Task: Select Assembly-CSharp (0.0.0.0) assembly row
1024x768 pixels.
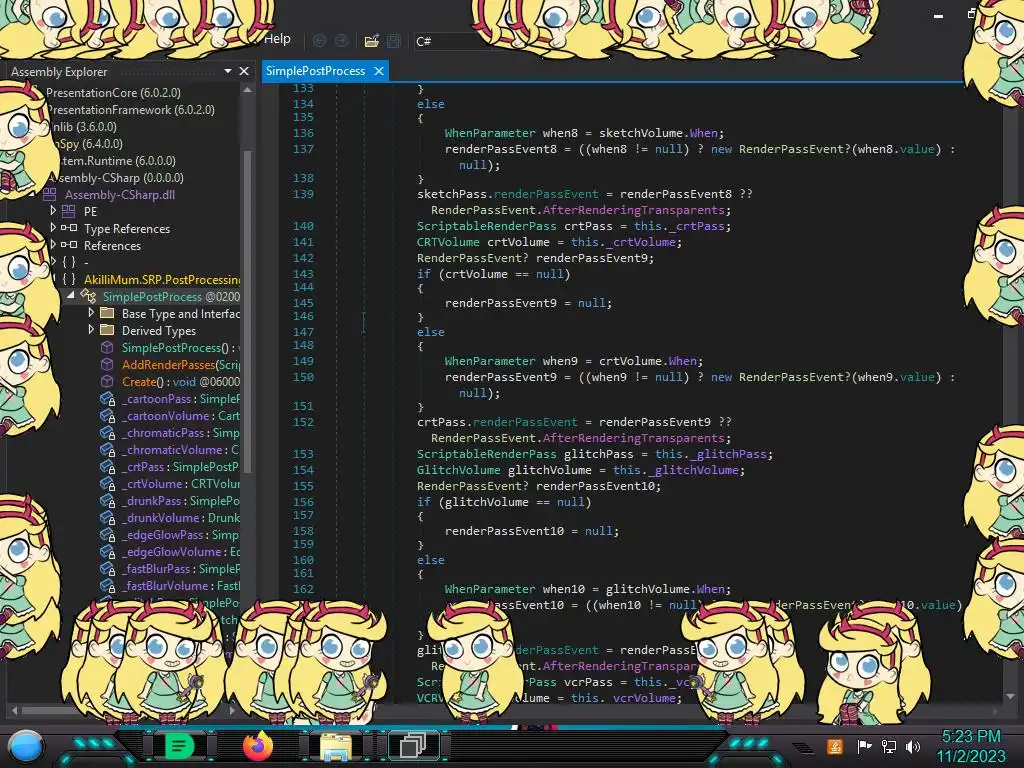Action: tap(118, 178)
